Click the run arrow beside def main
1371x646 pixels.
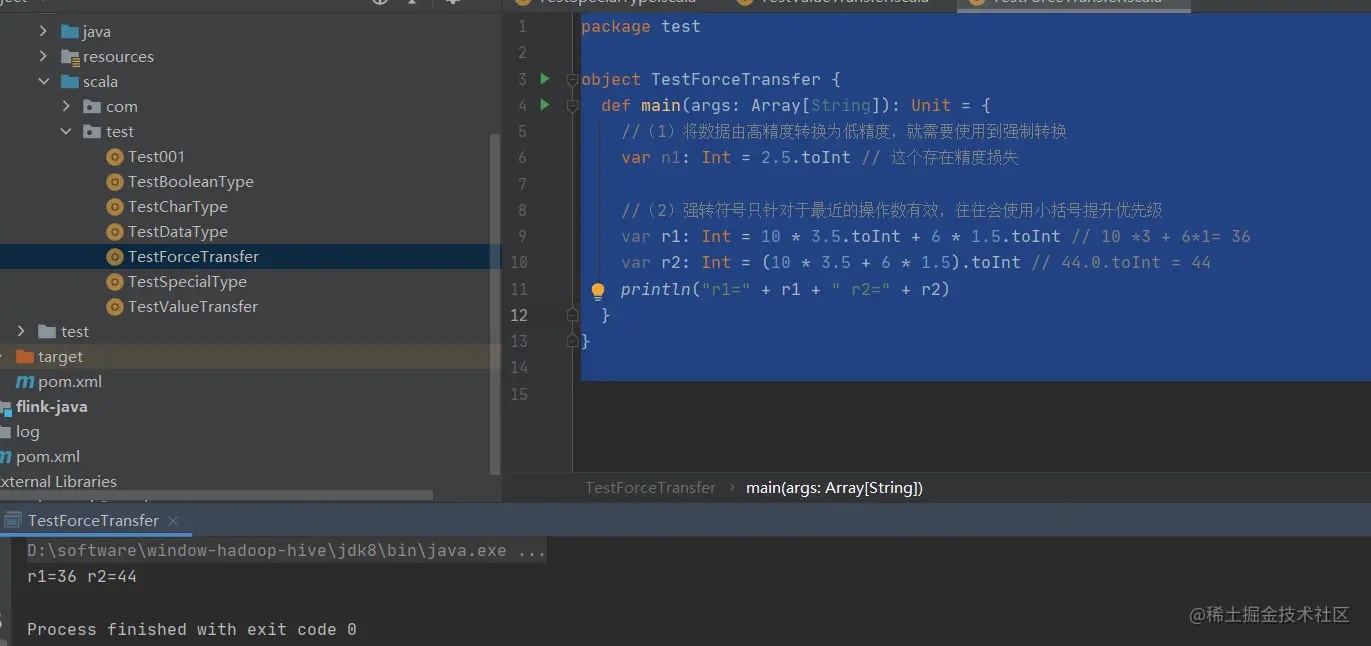[545, 104]
